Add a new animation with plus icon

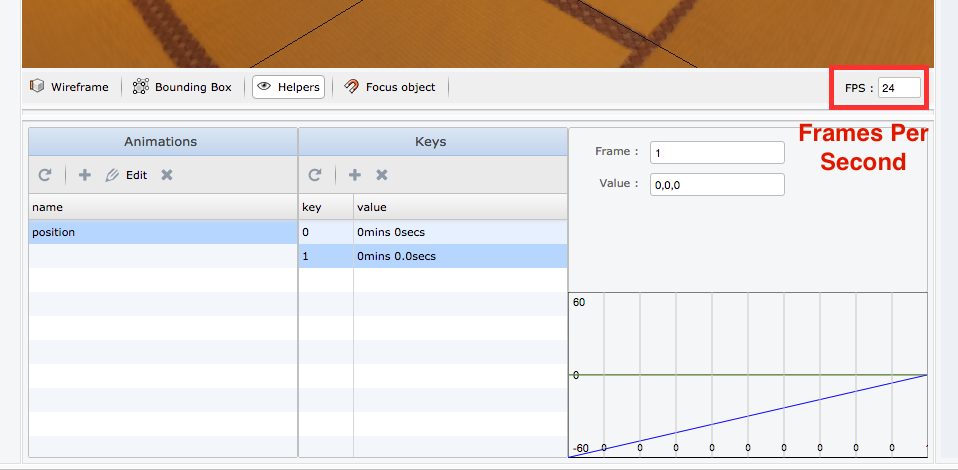(85, 175)
